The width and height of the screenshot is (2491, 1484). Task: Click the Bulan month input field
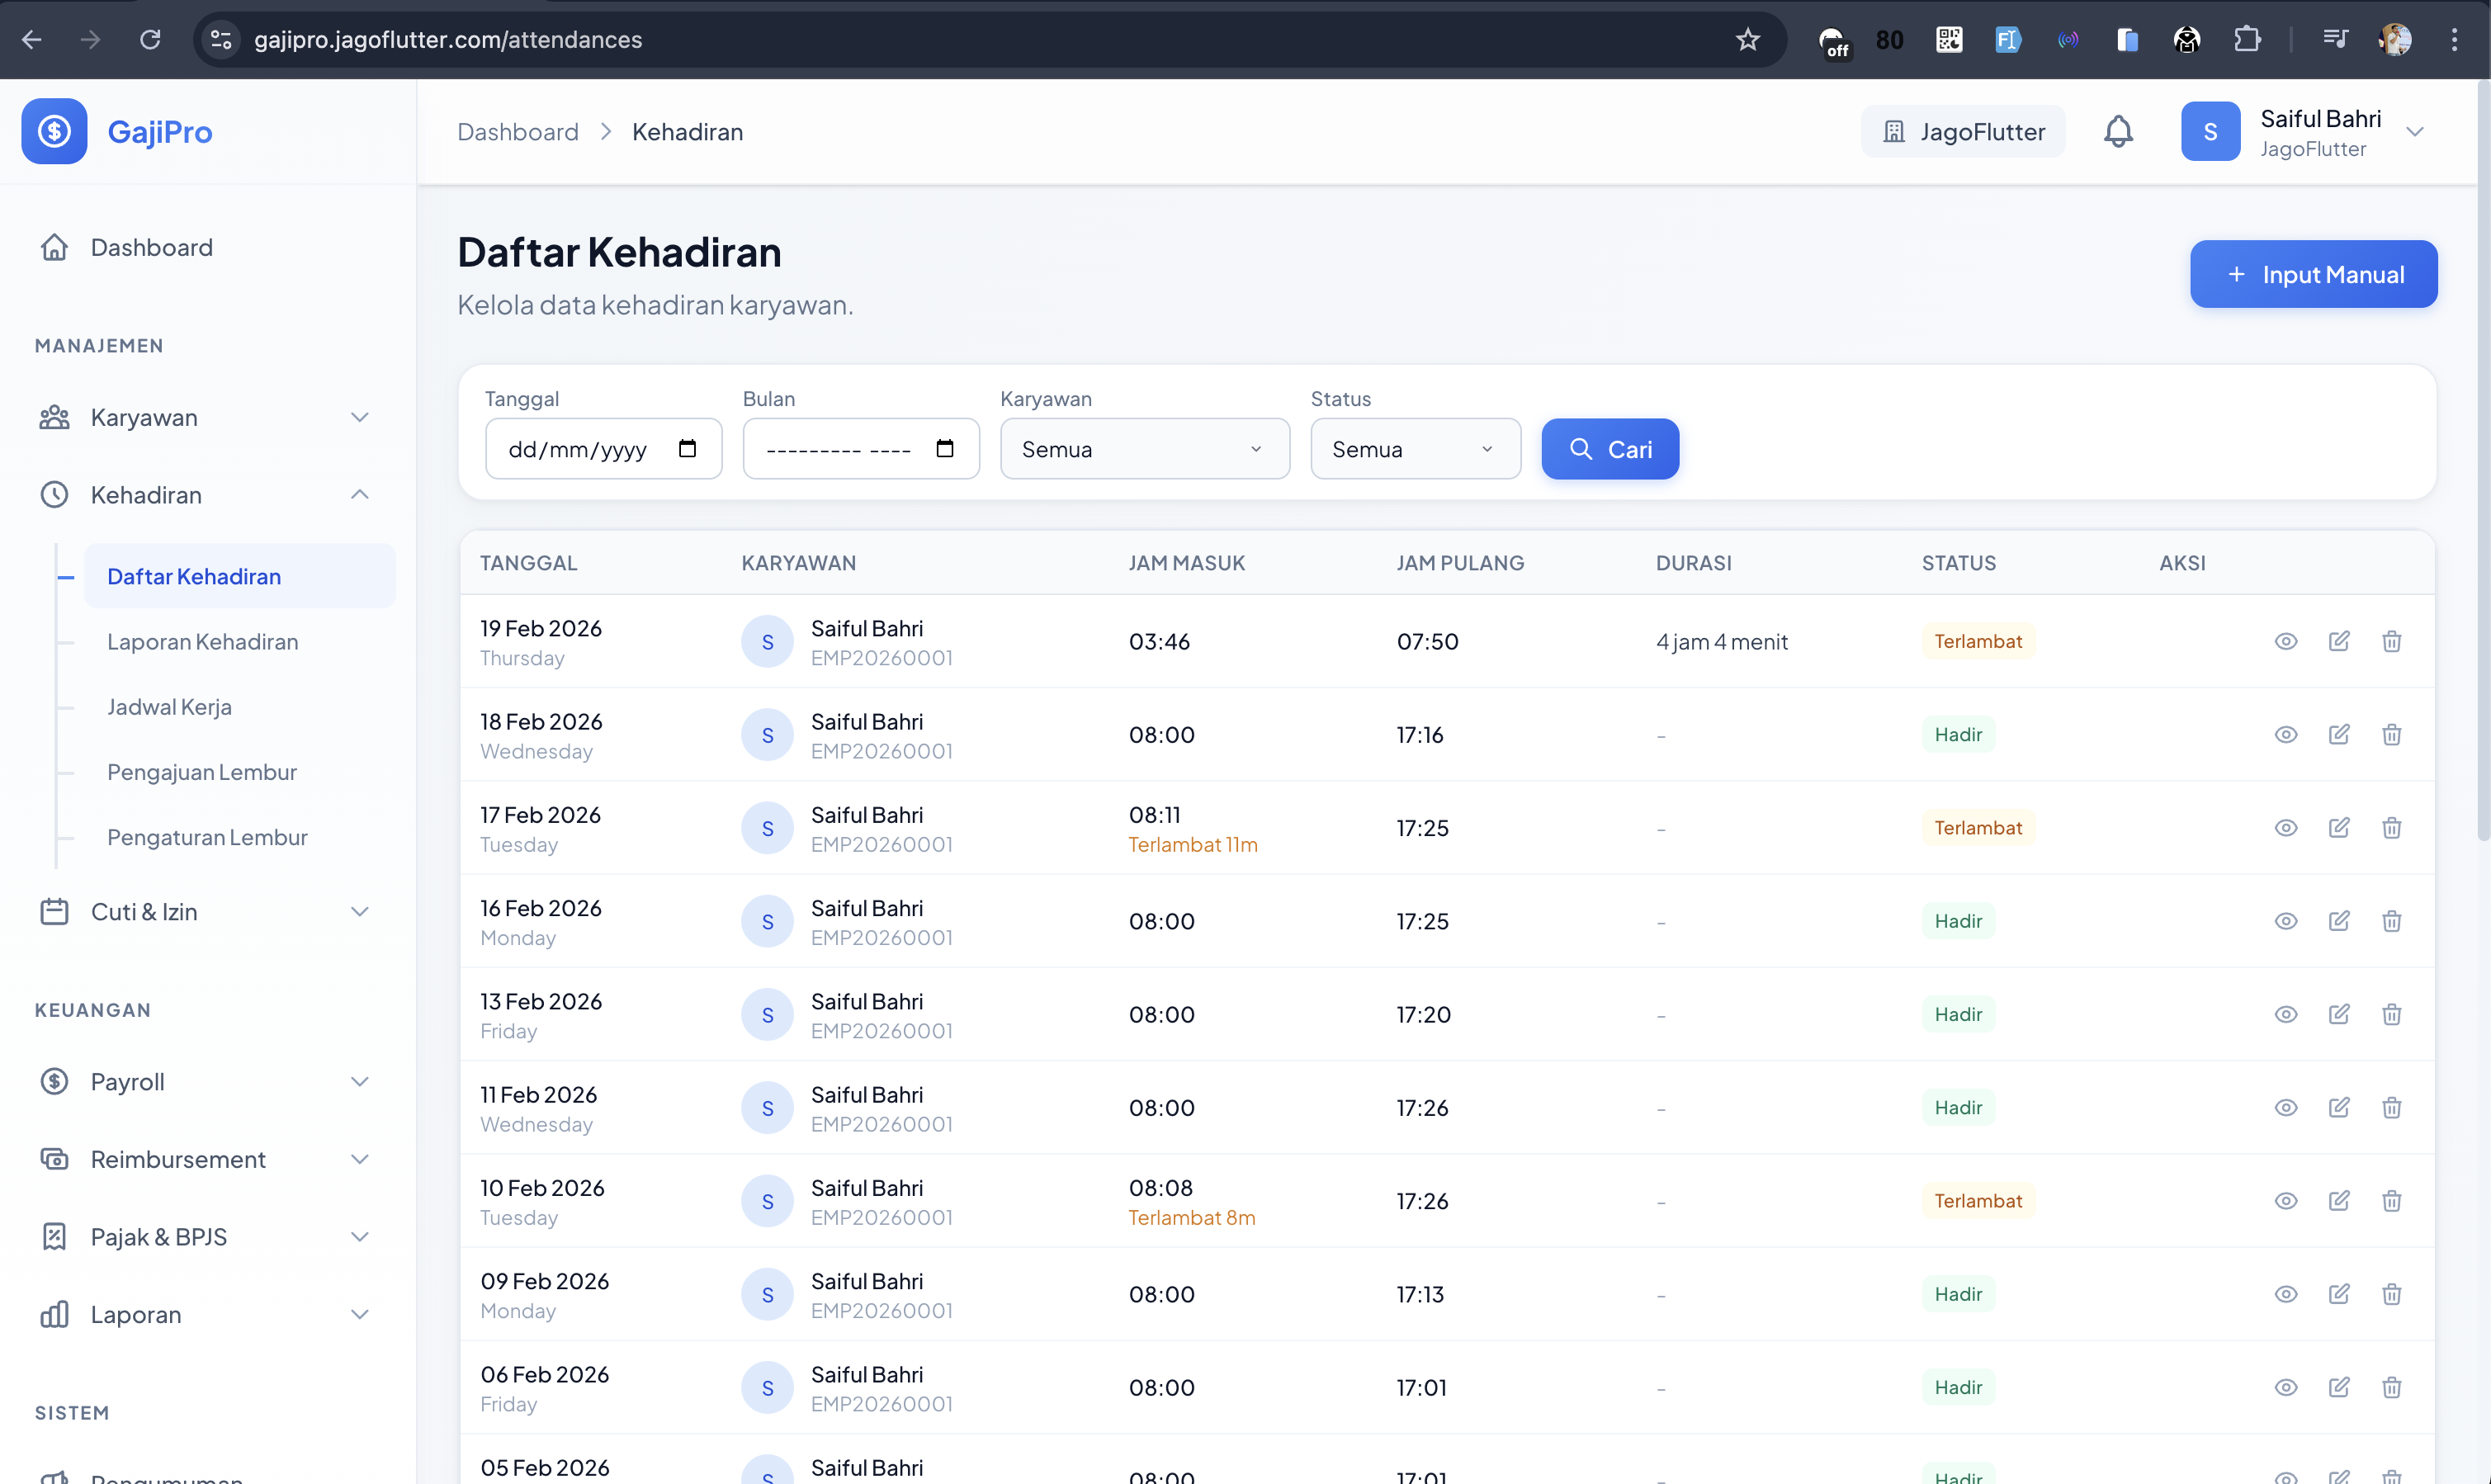coord(860,449)
